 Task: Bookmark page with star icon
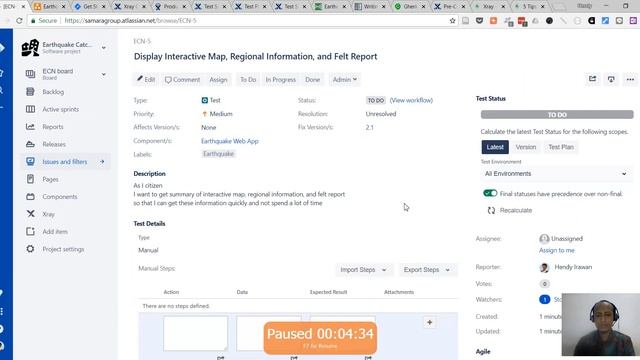pyautogui.click(x=452, y=20)
